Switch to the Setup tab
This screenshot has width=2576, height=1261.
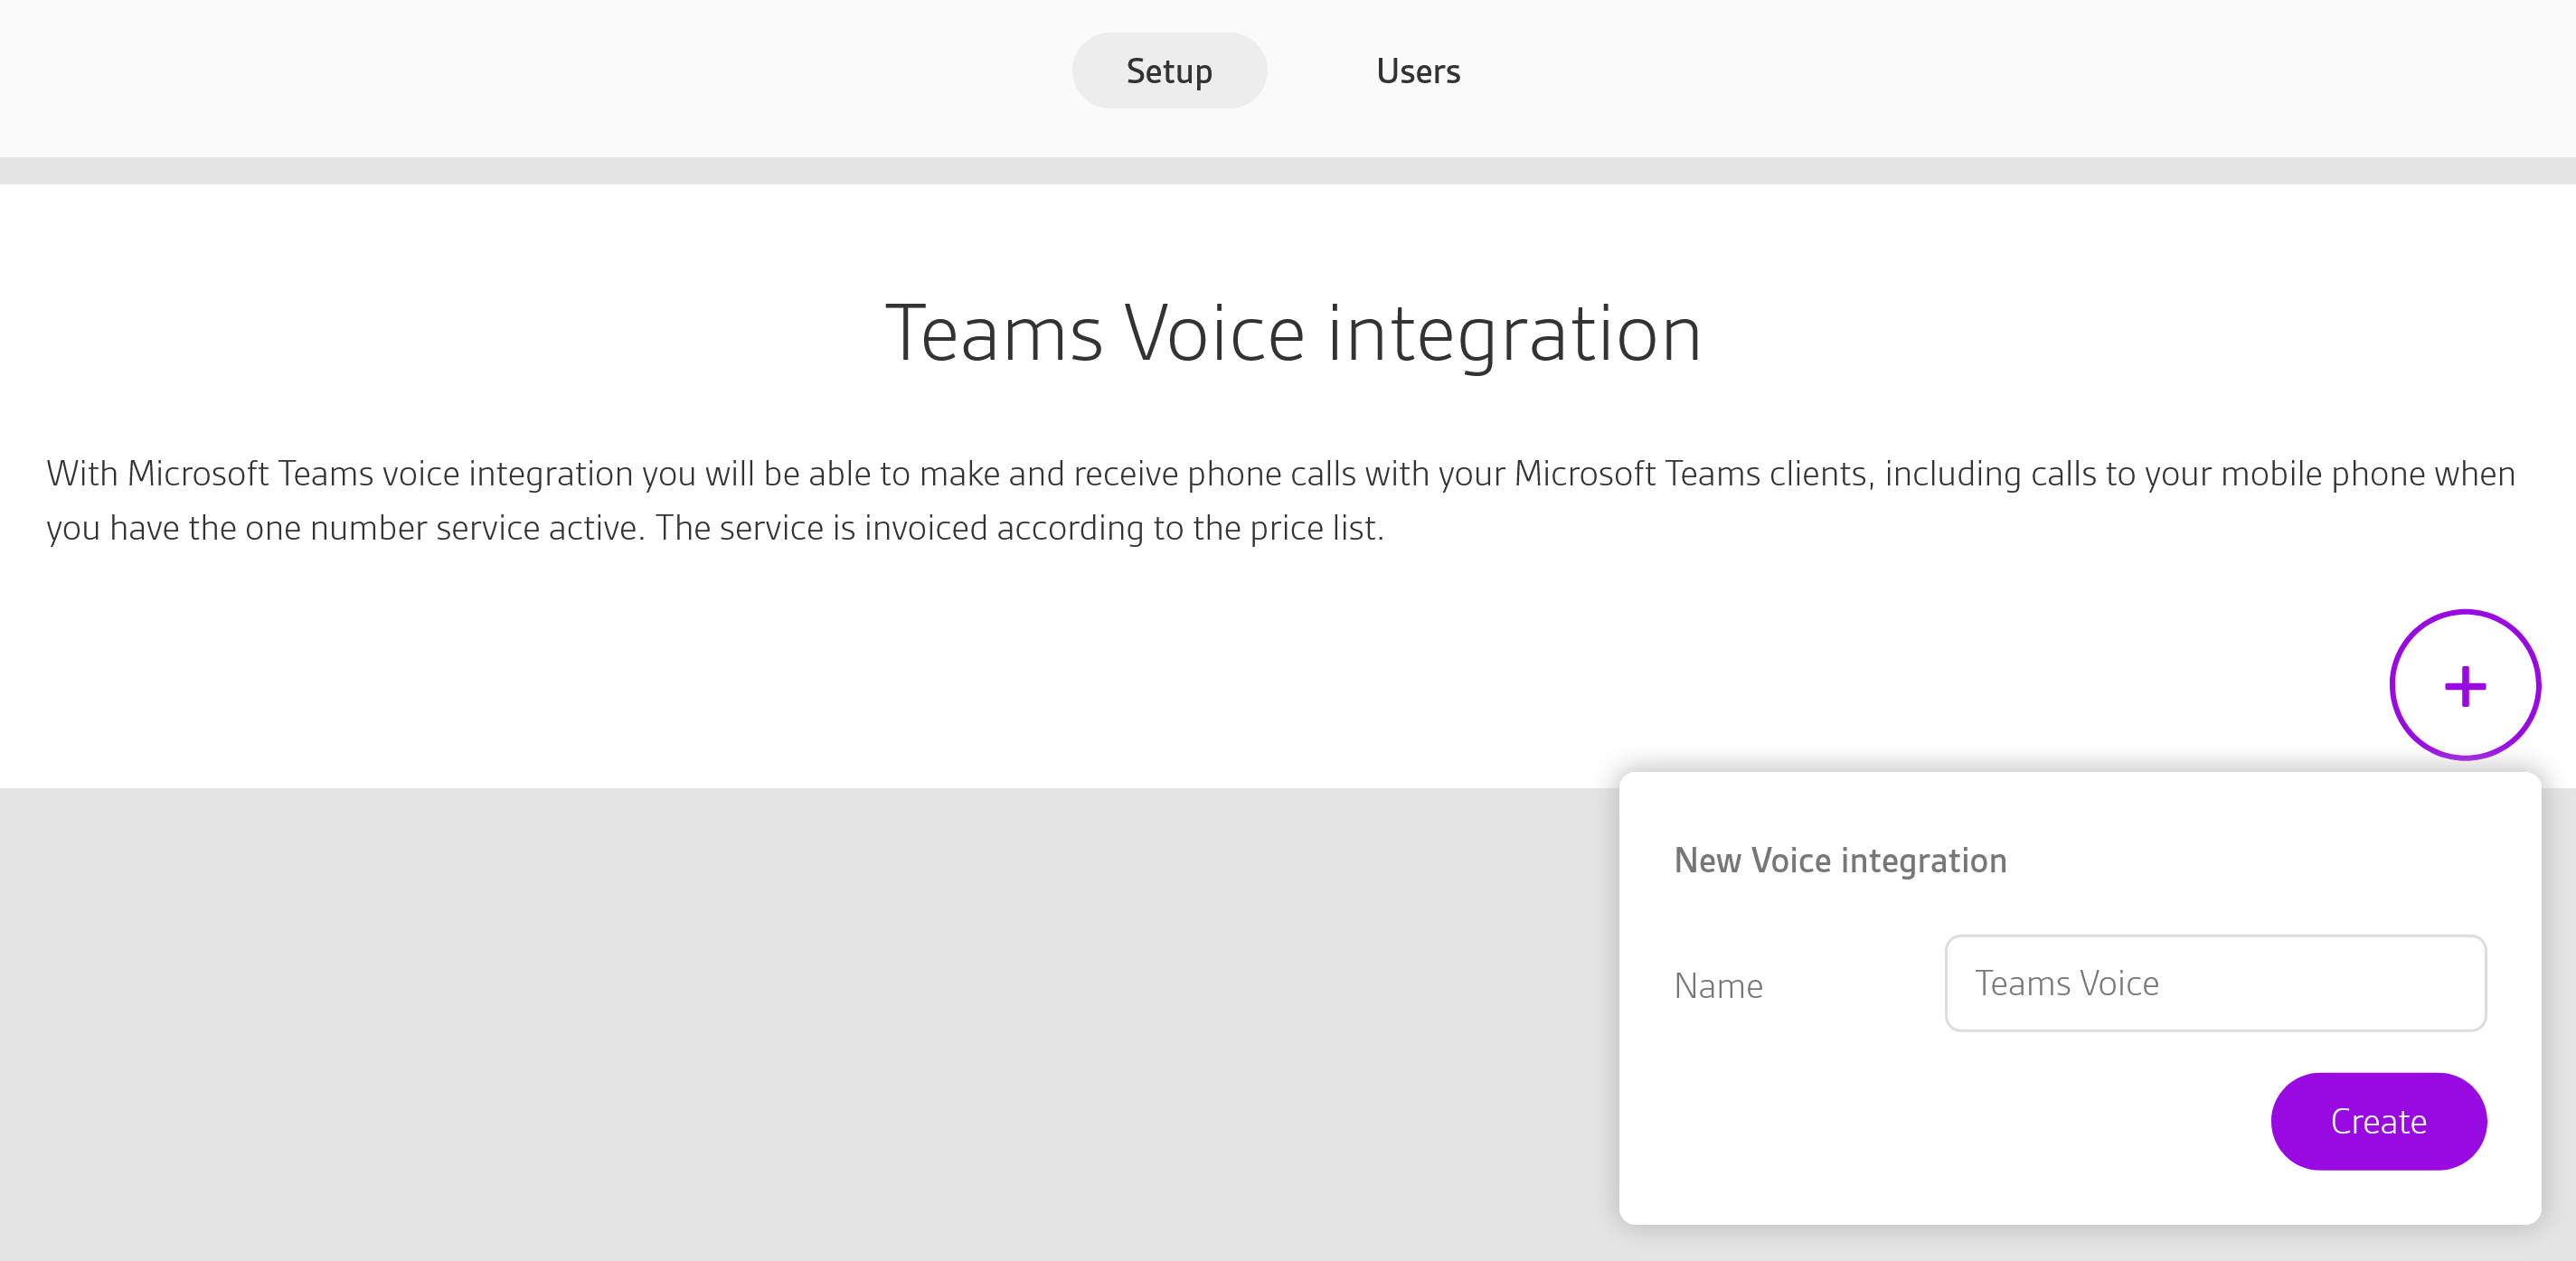(x=1169, y=71)
